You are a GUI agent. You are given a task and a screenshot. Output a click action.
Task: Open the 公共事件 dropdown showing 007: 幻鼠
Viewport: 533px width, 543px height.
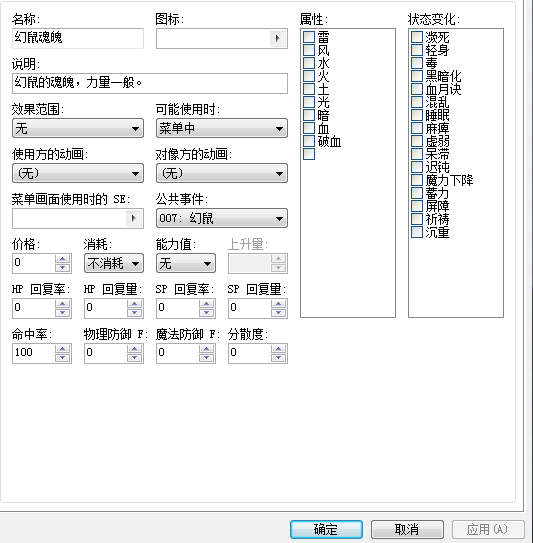click(222, 218)
